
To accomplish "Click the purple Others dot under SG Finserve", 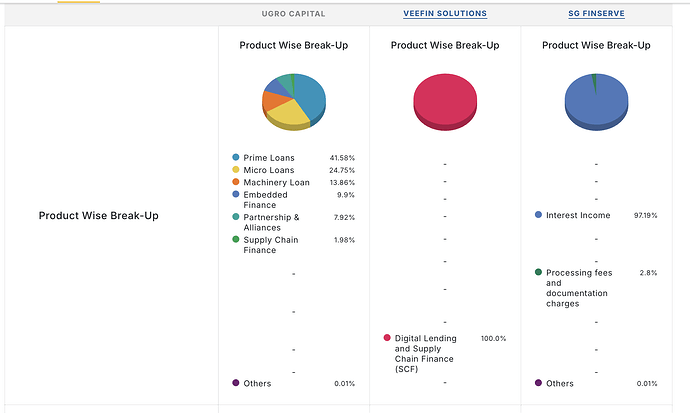I will pyautogui.click(x=538, y=383).
